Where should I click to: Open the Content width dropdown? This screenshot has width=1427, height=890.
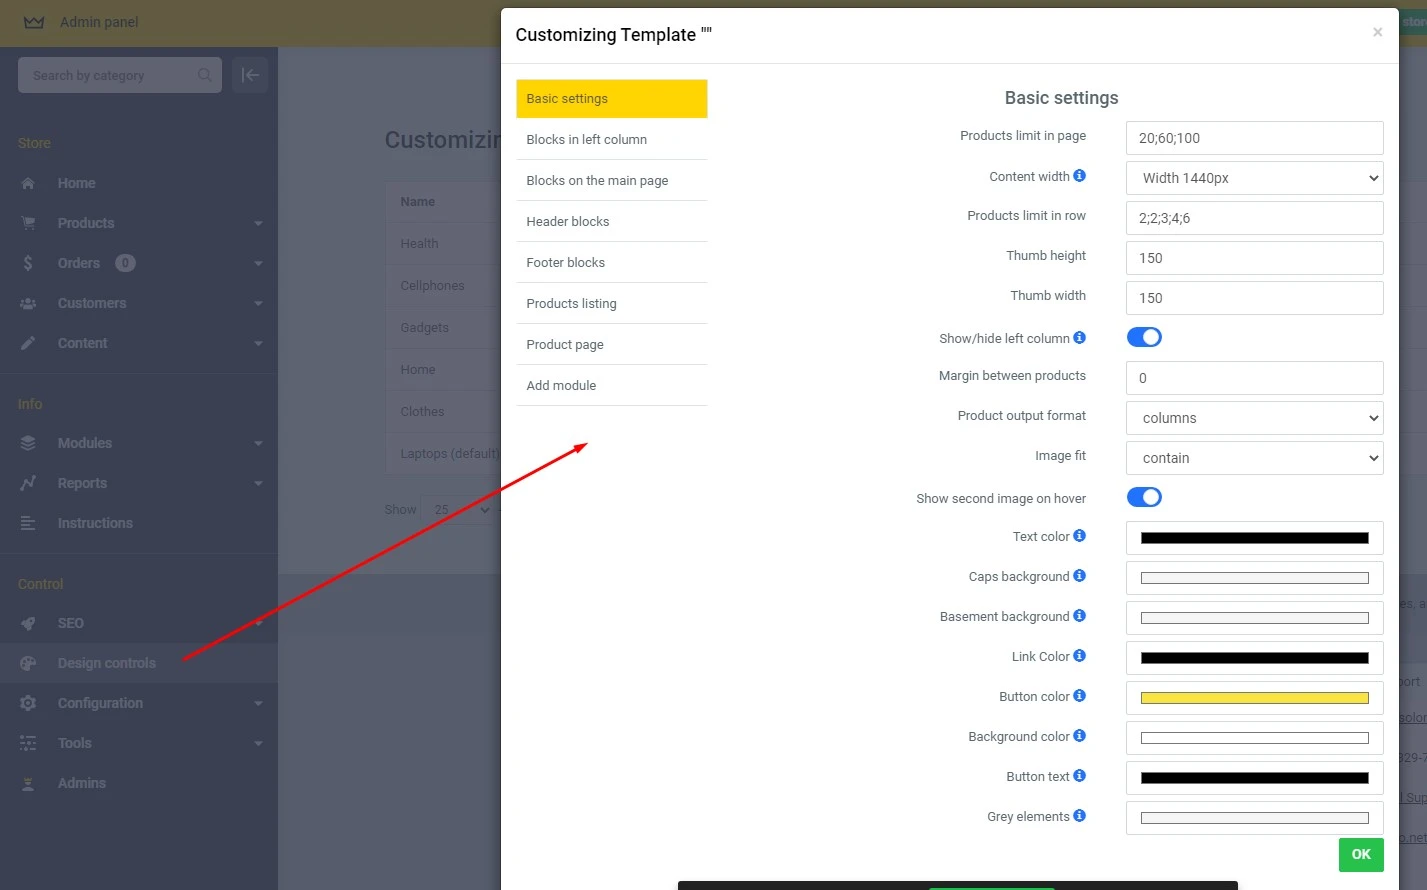pyautogui.click(x=1254, y=178)
